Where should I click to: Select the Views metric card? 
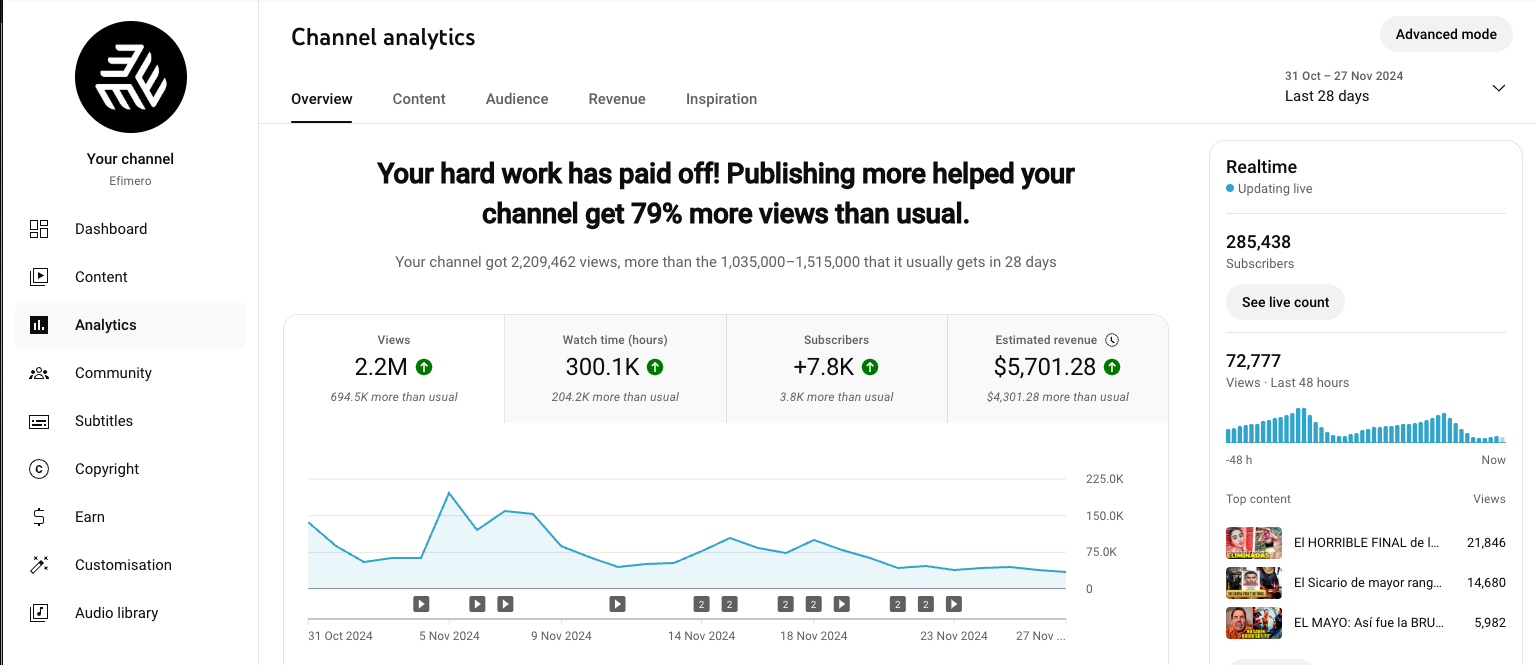394,368
